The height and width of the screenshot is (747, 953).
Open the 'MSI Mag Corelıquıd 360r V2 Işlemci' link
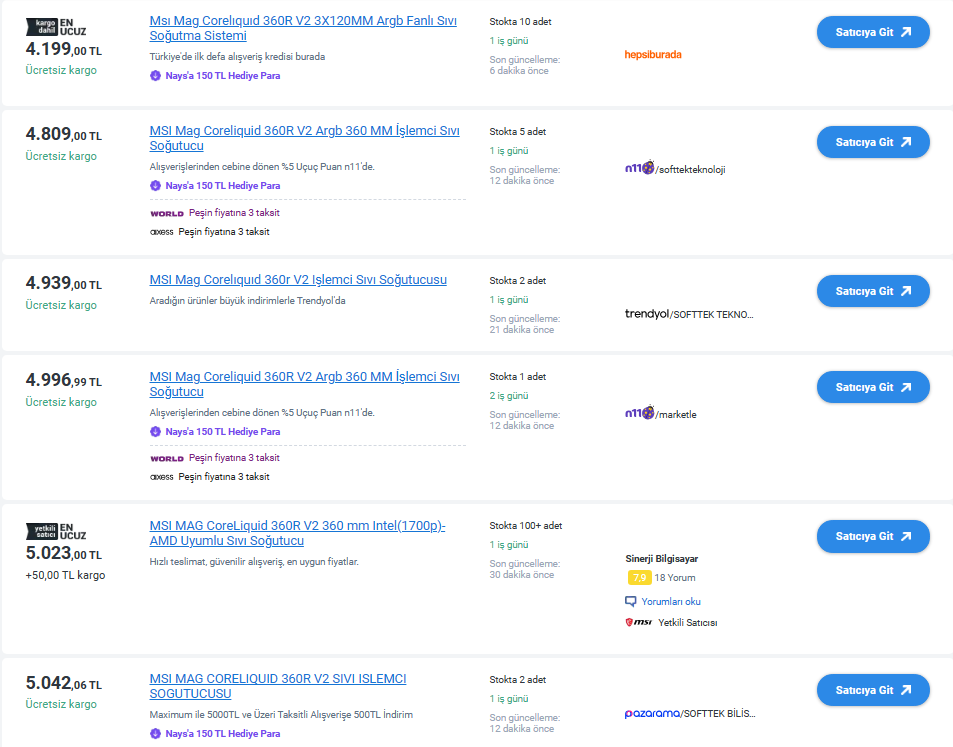298,280
